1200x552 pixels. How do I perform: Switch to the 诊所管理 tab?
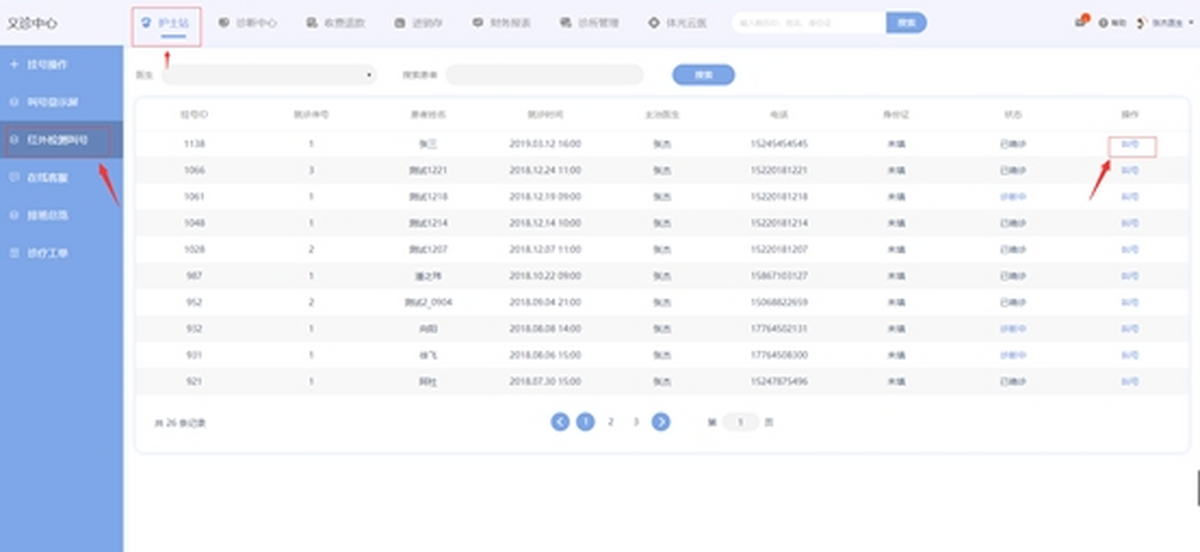[590, 22]
